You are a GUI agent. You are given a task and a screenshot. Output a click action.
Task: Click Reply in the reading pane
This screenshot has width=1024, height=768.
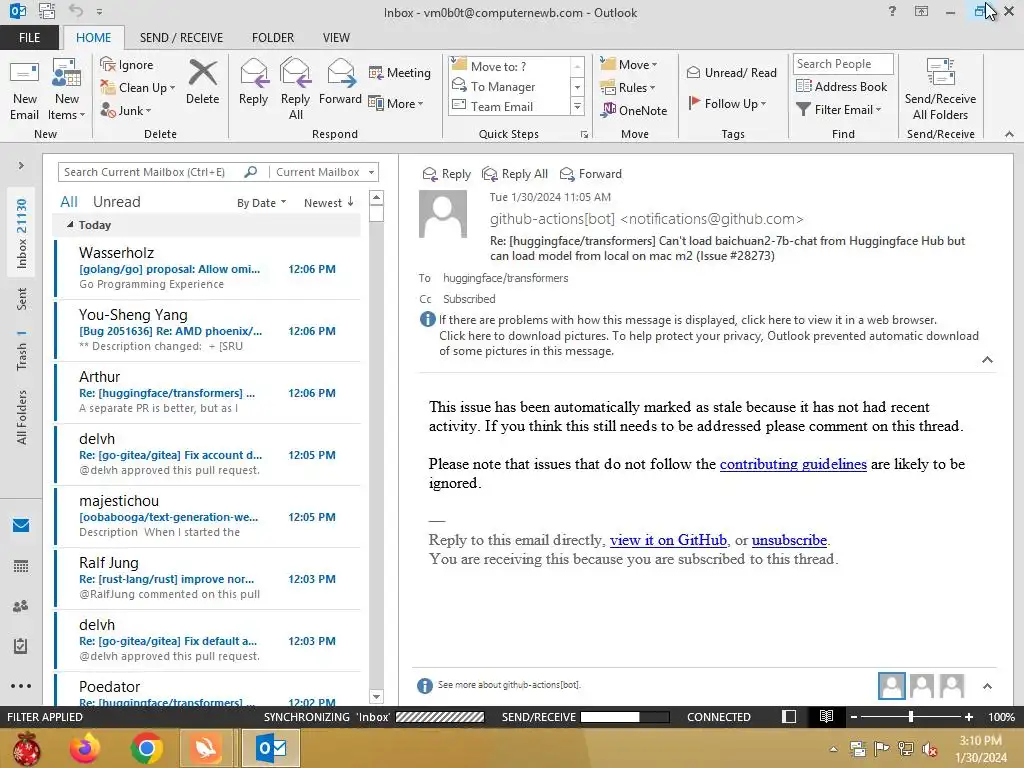pyautogui.click(x=447, y=174)
